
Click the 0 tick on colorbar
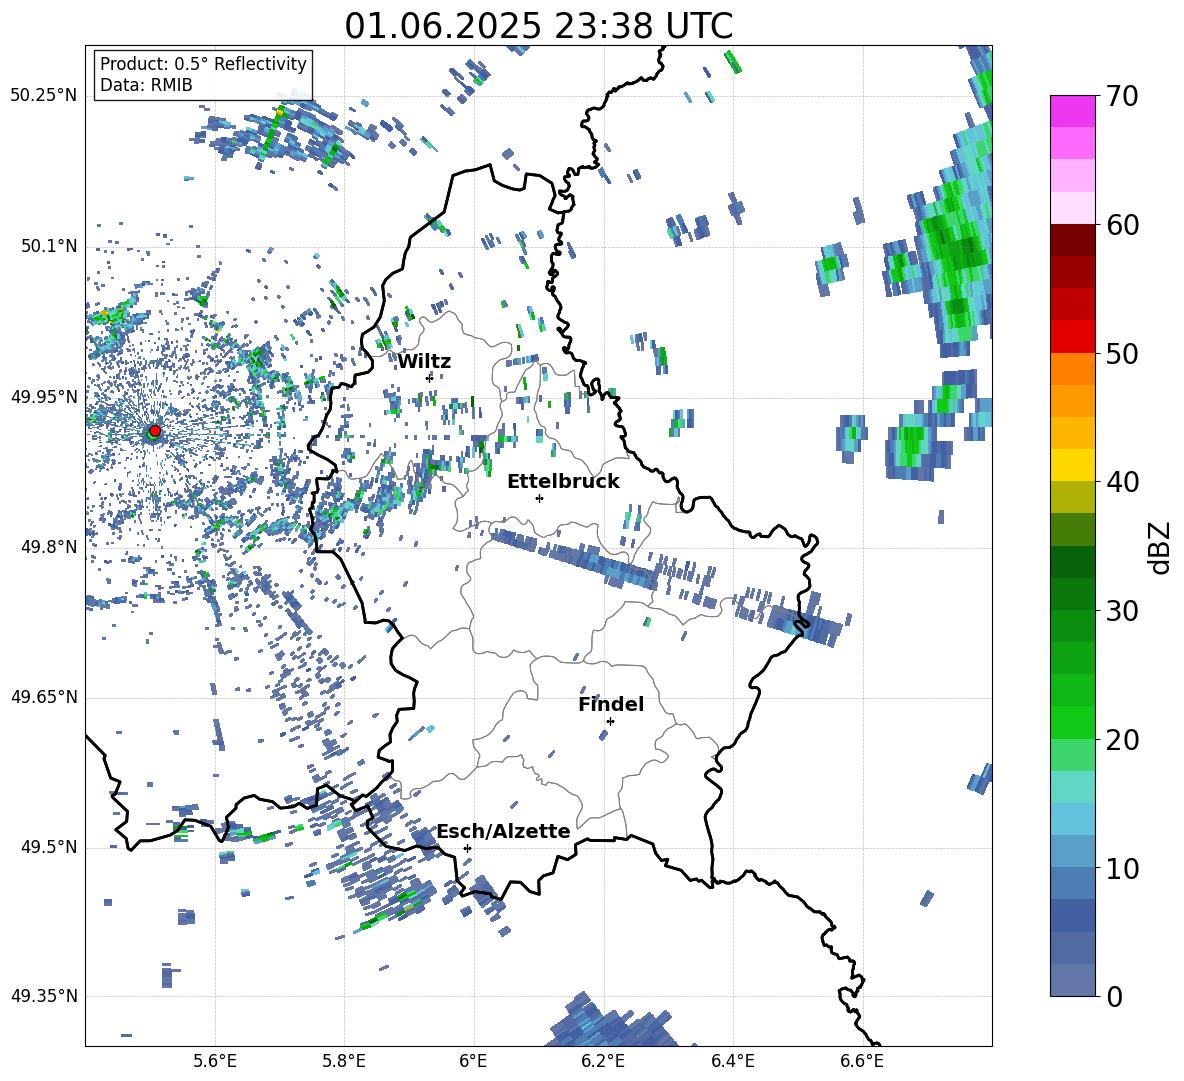pyautogui.click(x=1113, y=996)
